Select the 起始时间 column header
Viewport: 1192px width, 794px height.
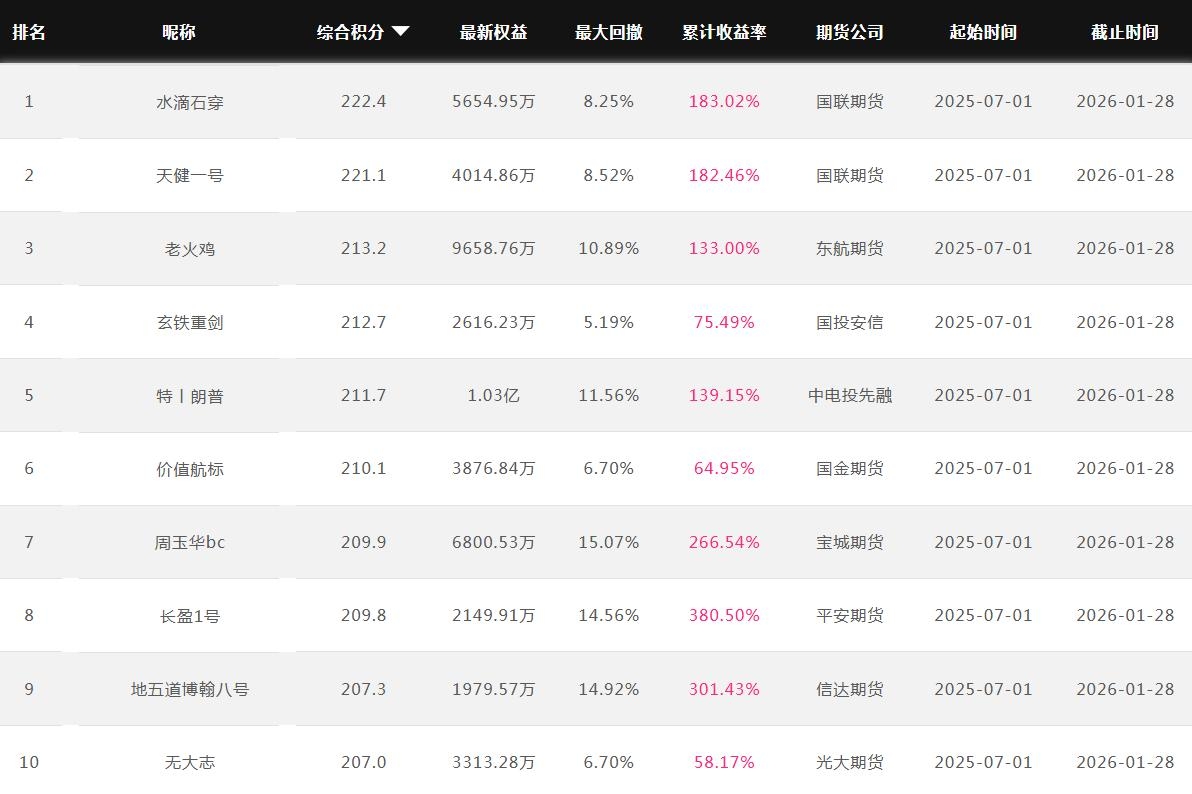982,32
